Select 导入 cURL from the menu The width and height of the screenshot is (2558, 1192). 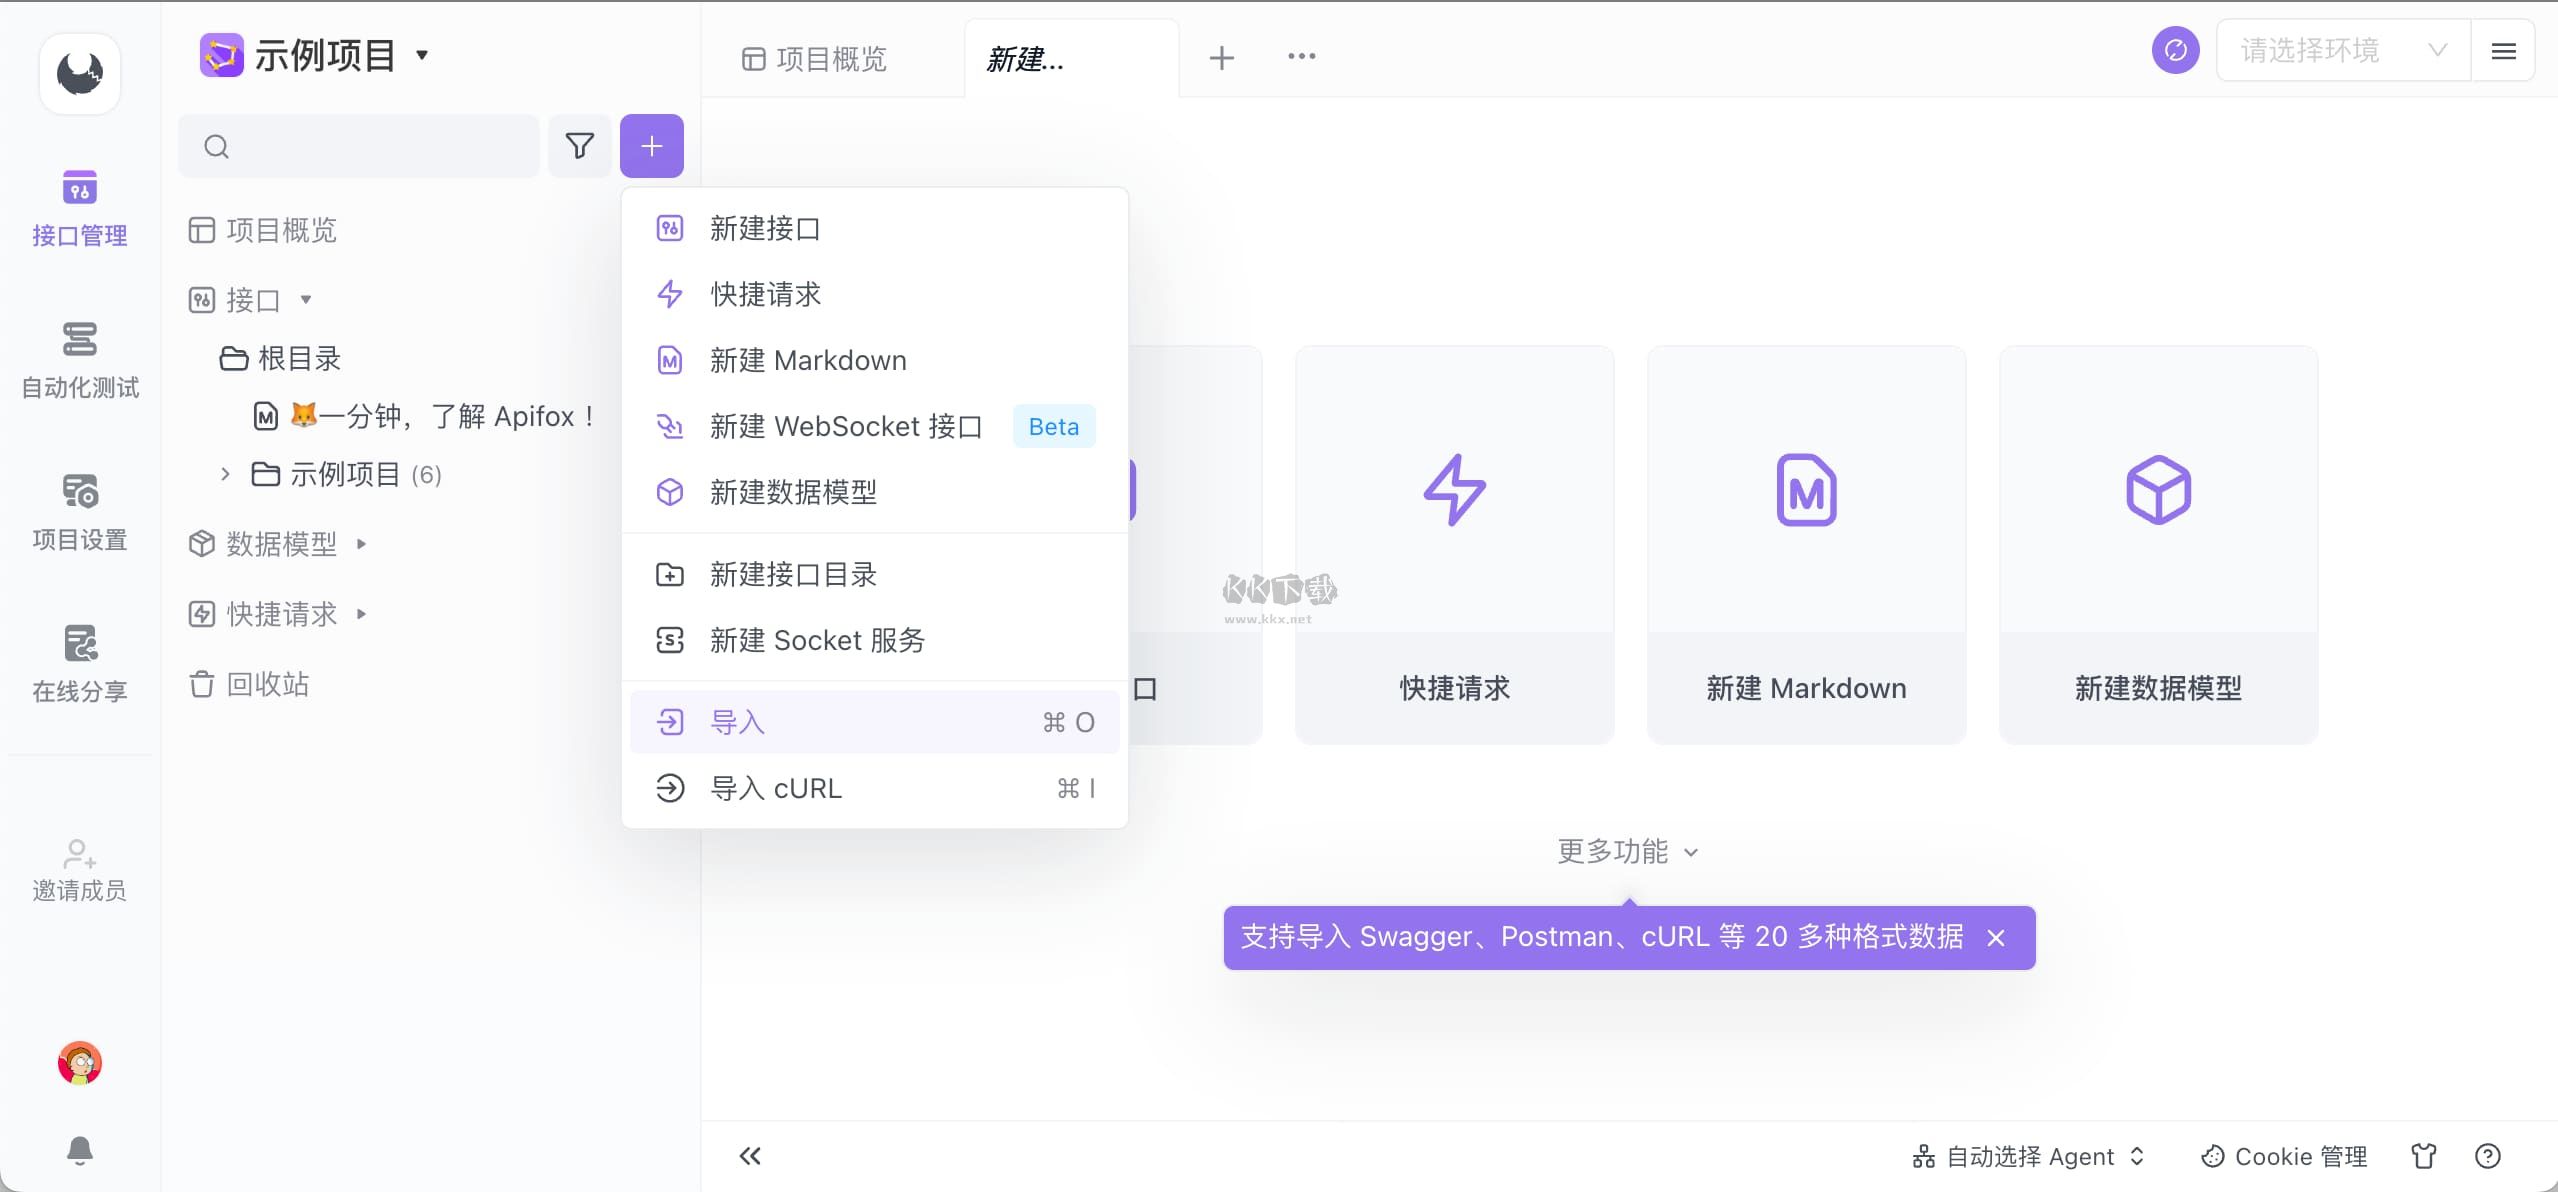point(776,788)
